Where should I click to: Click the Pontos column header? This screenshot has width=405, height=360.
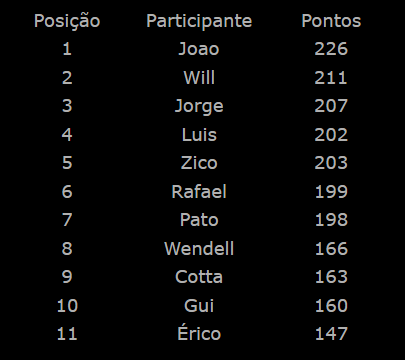331,21
